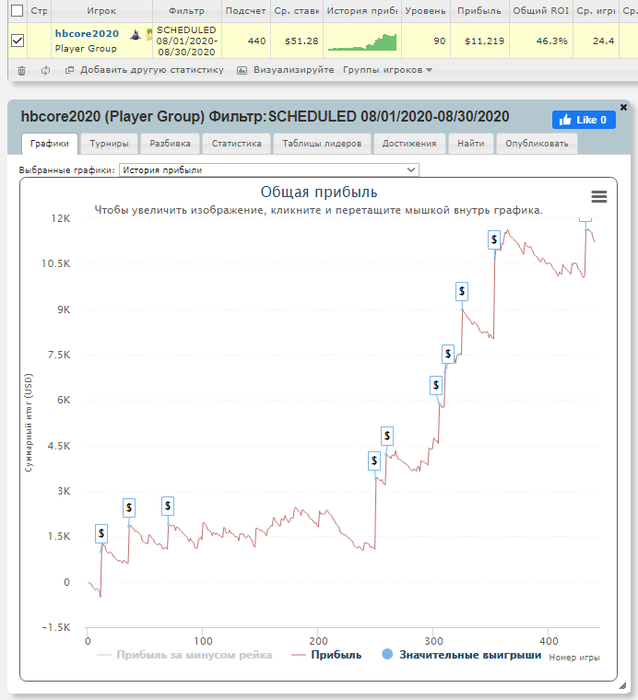This screenshot has width=638, height=700.
Task: Switch to the Турниры tab
Action: pyautogui.click(x=109, y=144)
